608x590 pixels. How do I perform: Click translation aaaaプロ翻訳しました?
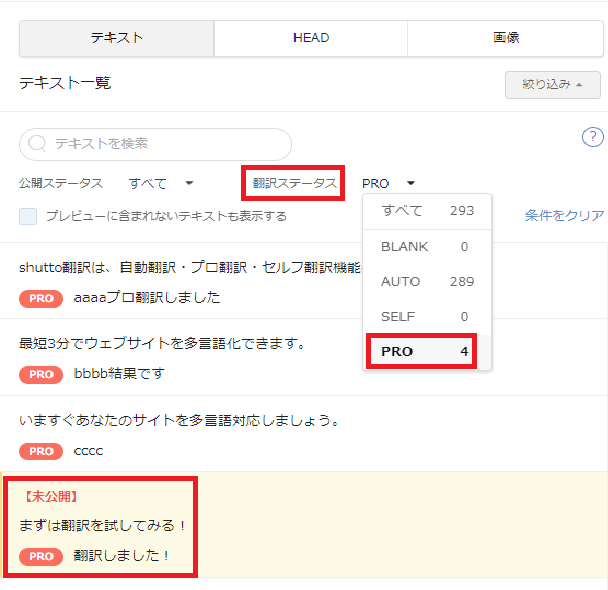pos(147,298)
